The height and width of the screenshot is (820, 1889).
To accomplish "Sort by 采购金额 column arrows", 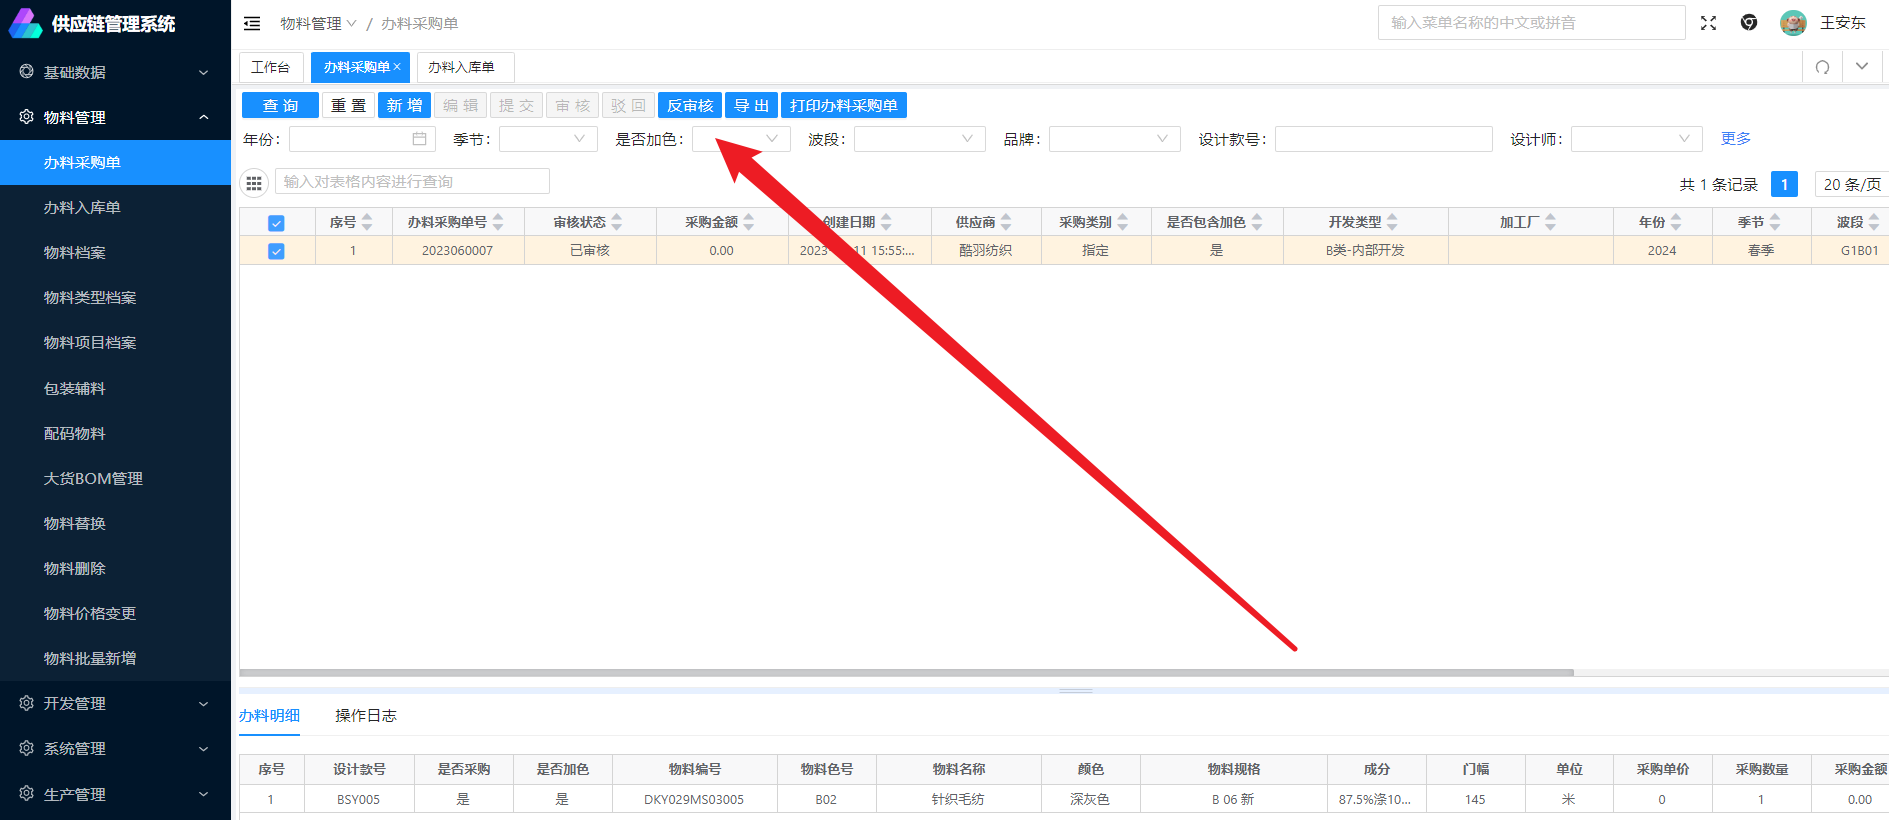I will [749, 222].
